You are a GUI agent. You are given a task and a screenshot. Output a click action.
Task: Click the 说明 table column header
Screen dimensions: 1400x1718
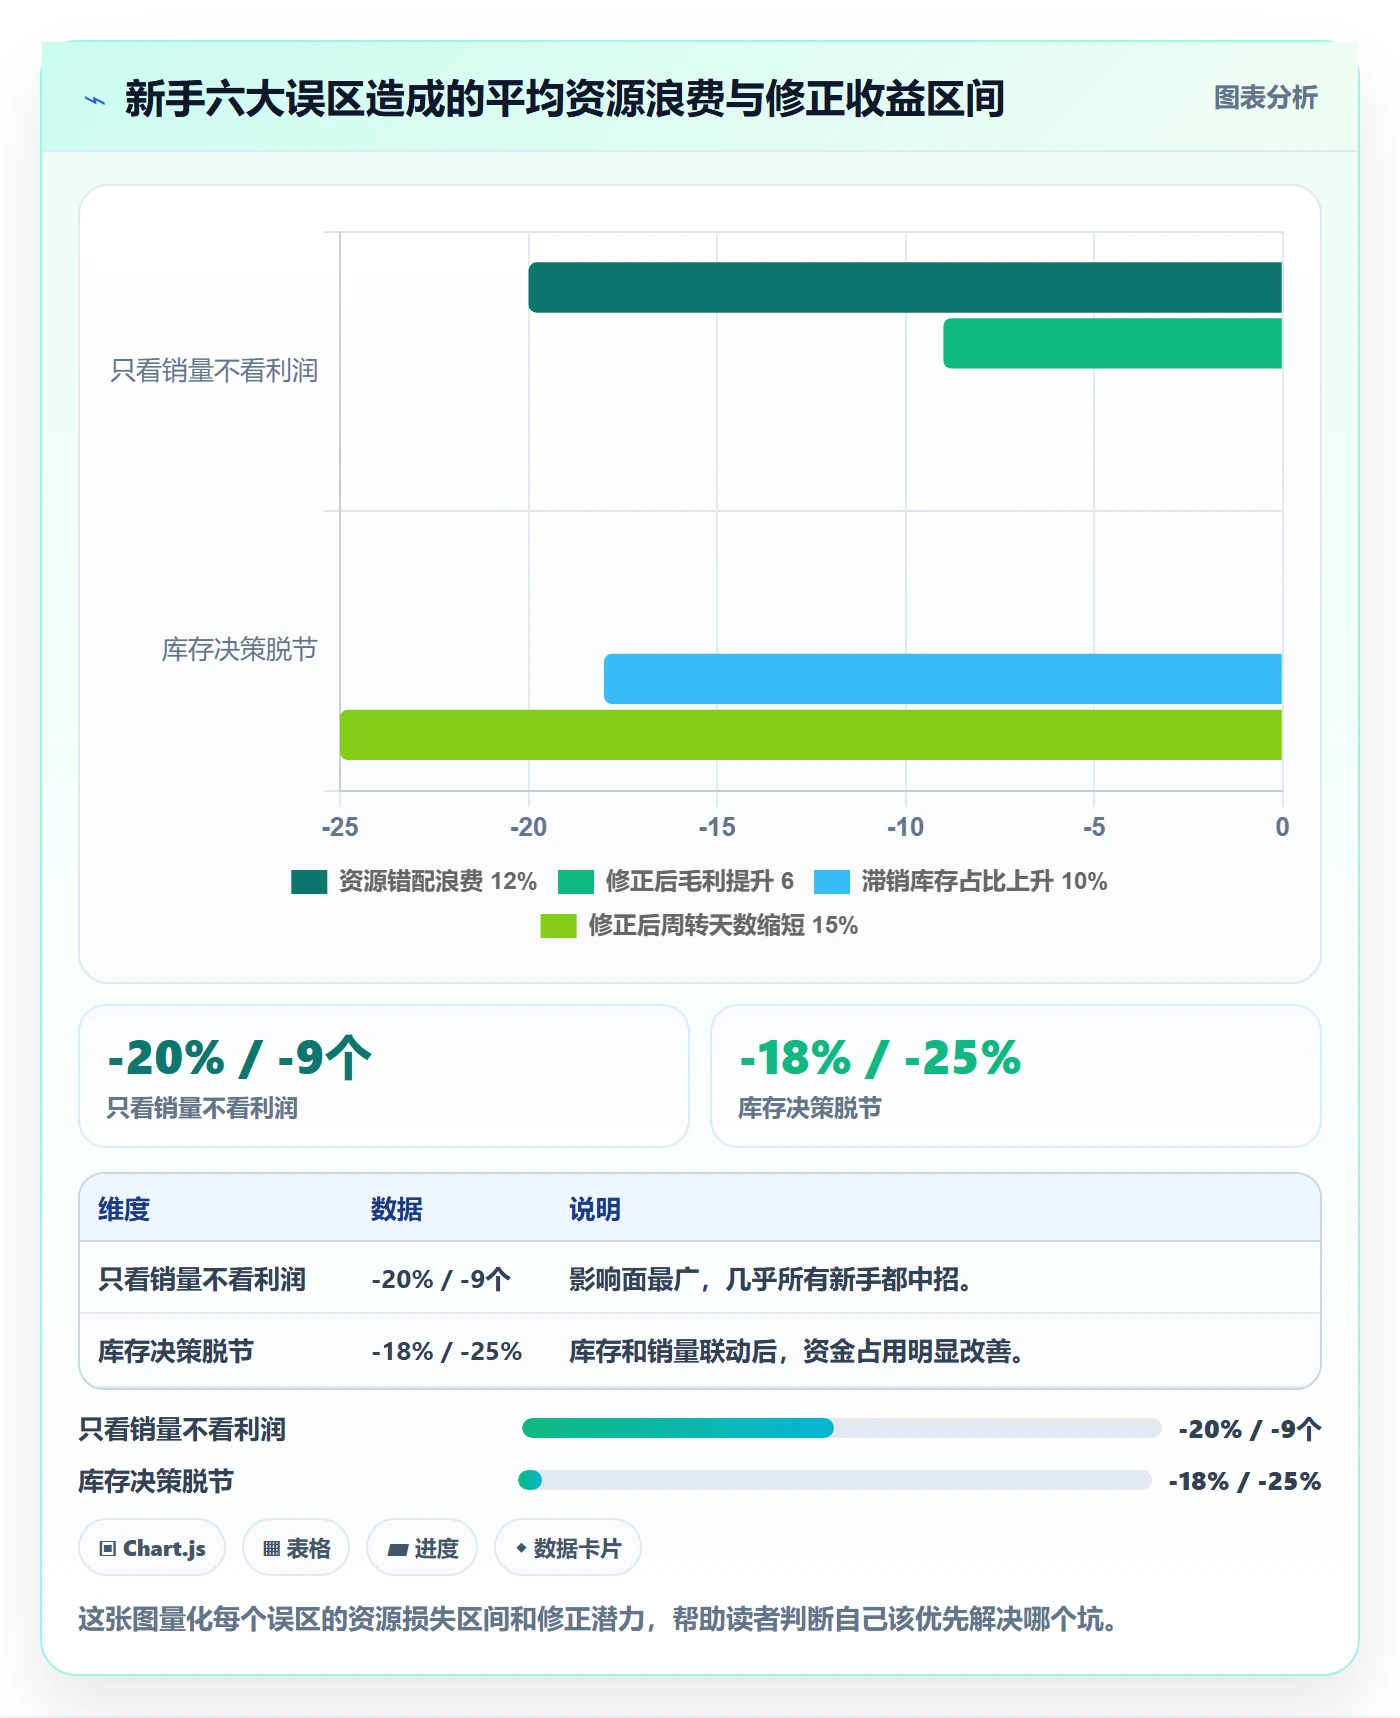tap(595, 1209)
